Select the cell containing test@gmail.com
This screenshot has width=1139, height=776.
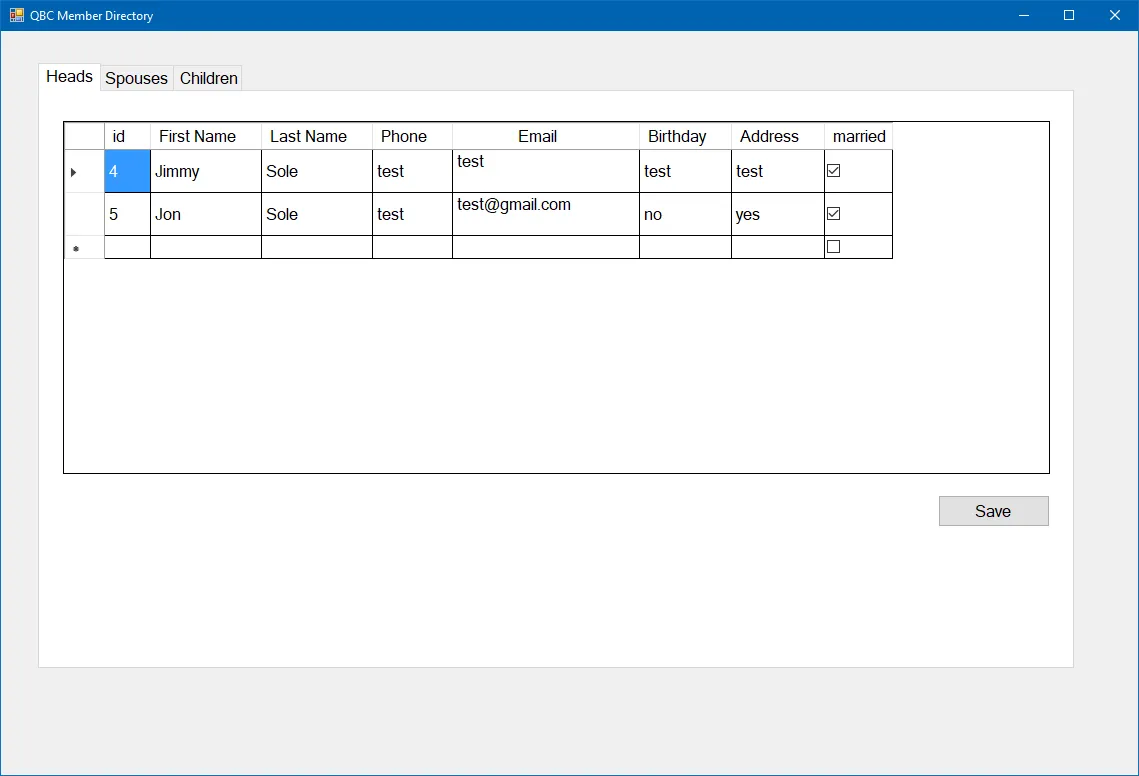pos(546,214)
